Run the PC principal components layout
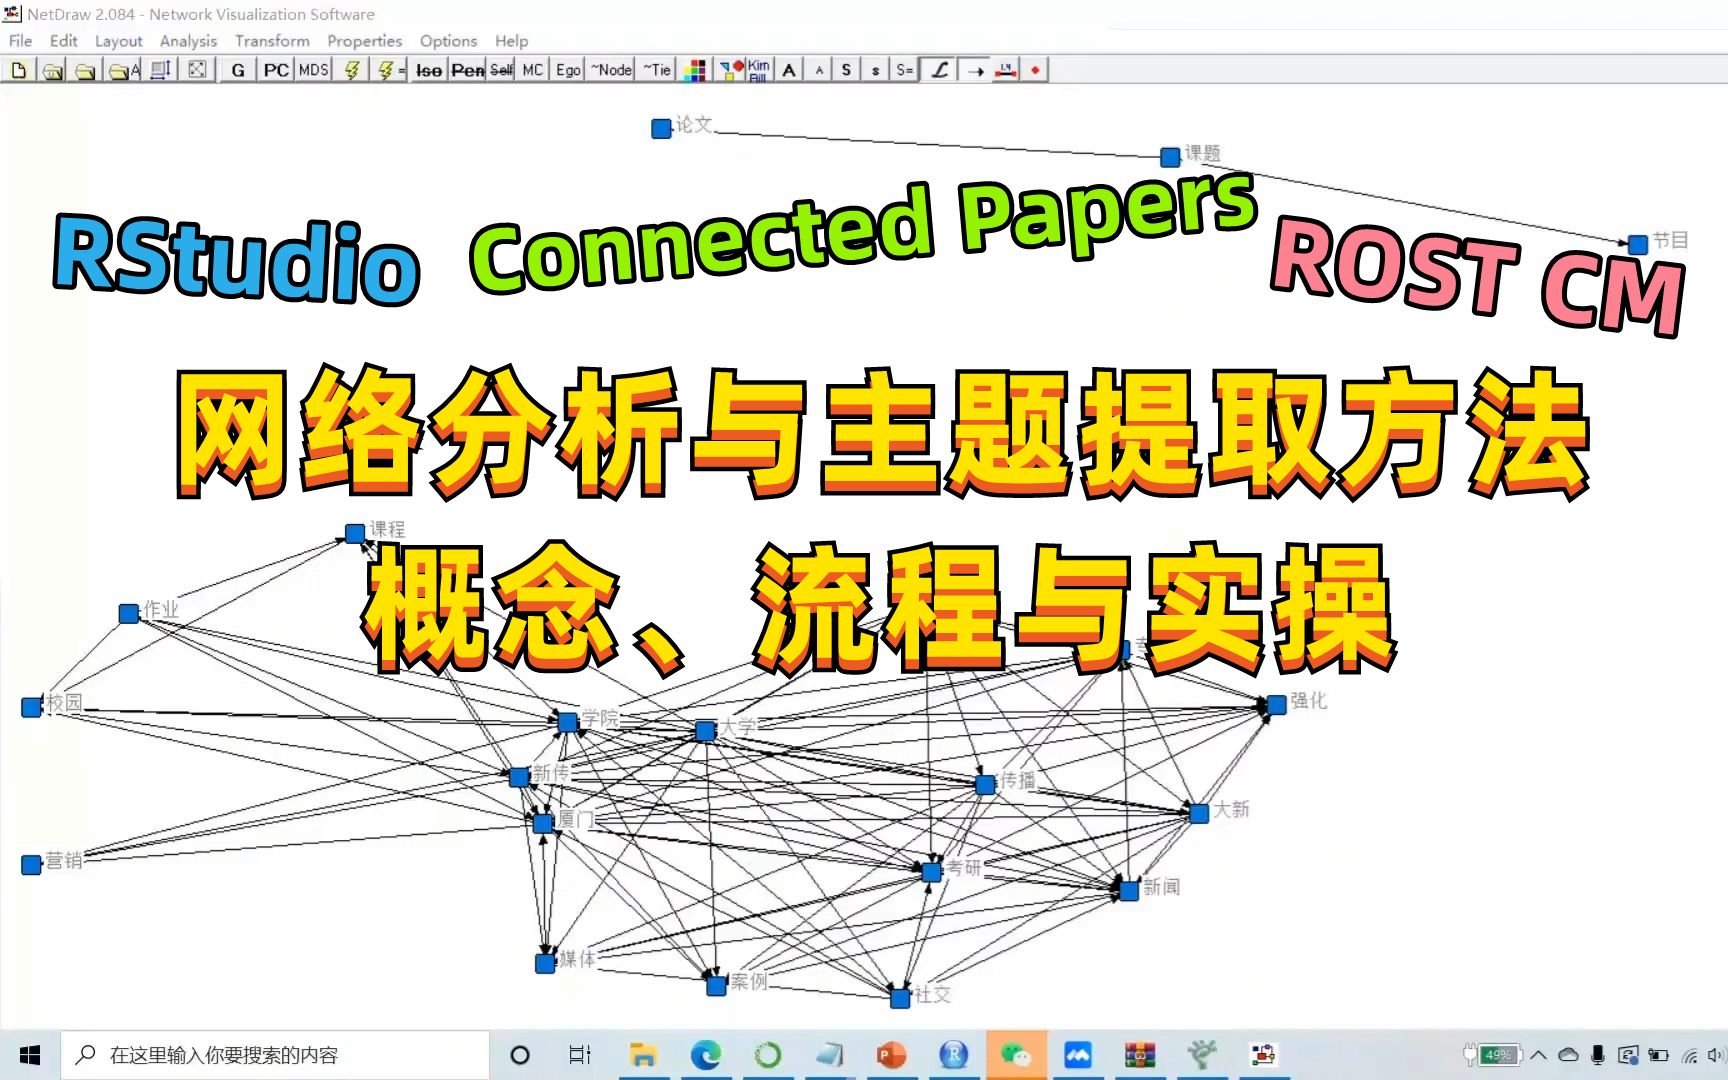Image resolution: width=1728 pixels, height=1080 pixels. [x=276, y=70]
